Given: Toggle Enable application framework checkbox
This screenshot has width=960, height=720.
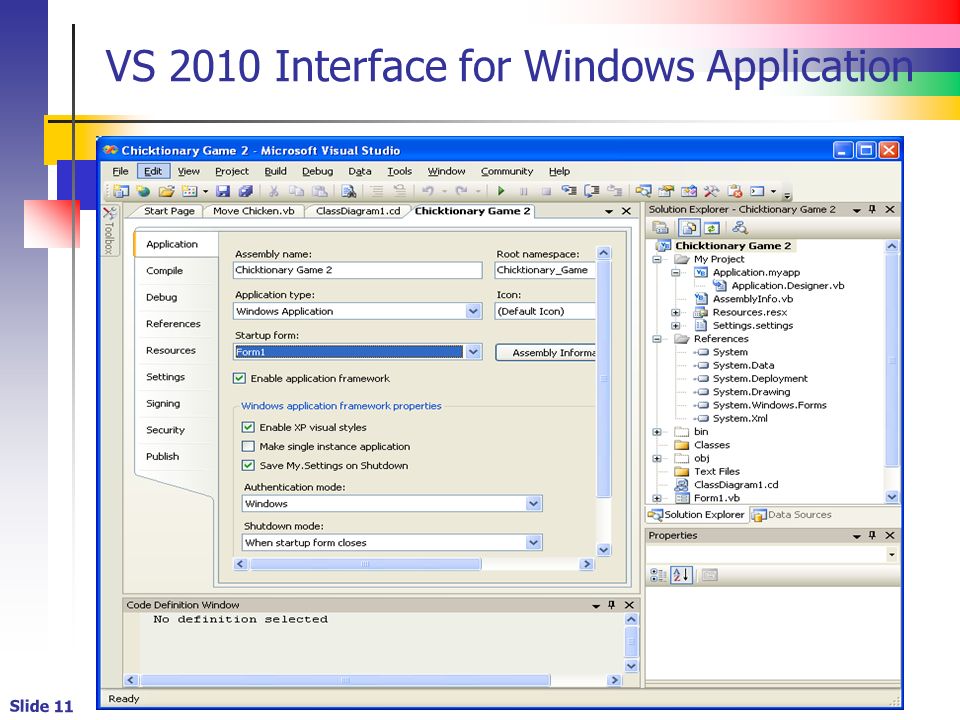Looking at the screenshot, I should click(x=239, y=378).
